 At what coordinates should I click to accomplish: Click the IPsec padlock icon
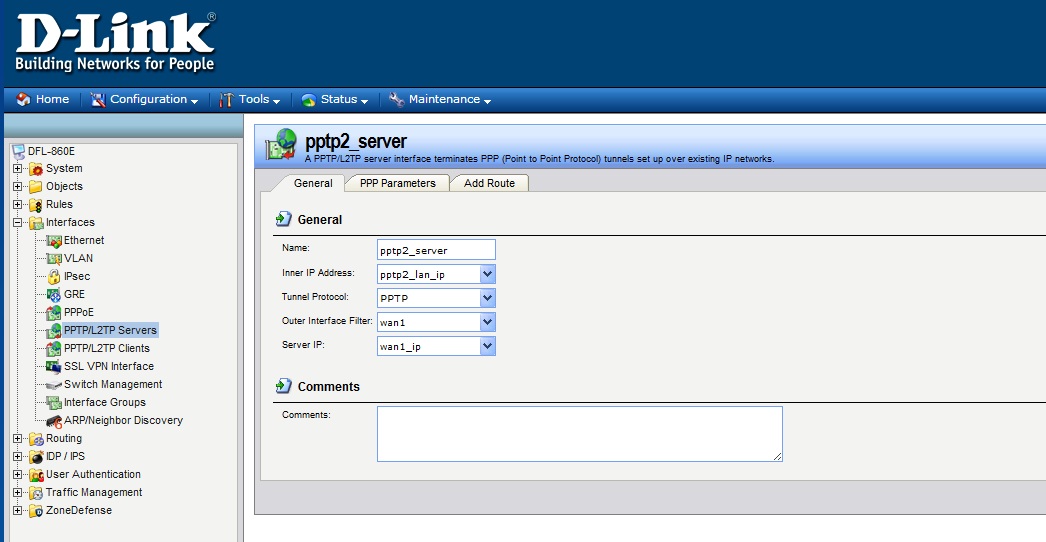(54, 277)
